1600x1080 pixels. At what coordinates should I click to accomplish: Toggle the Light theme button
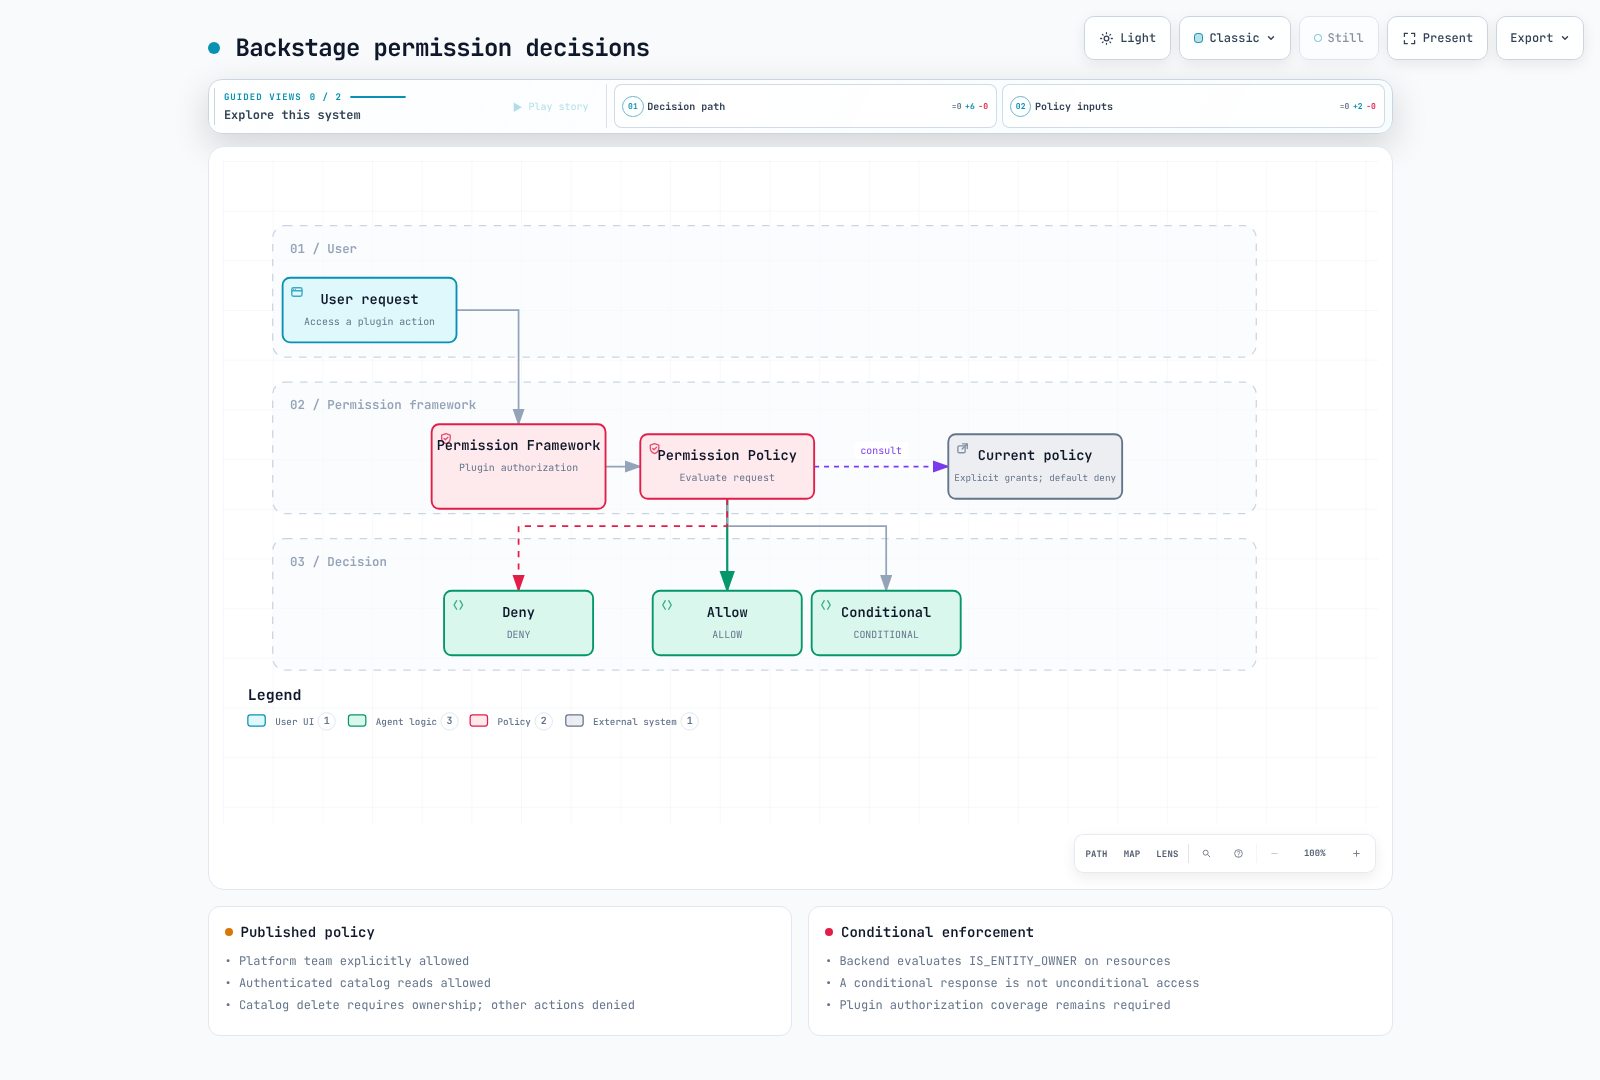pyautogui.click(x=1127, y=38)
